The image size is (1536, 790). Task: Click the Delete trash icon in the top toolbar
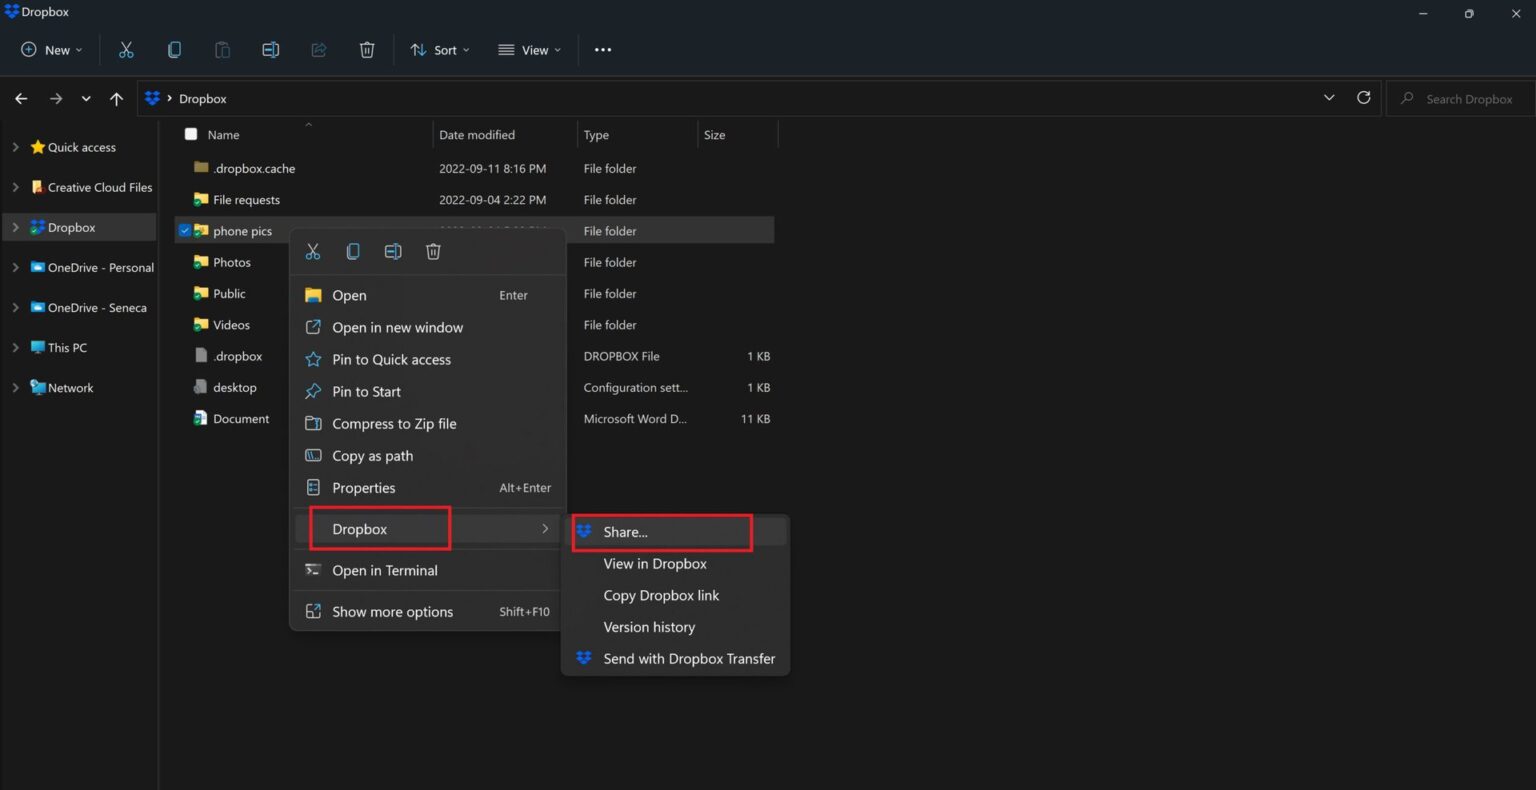point(367,50)
